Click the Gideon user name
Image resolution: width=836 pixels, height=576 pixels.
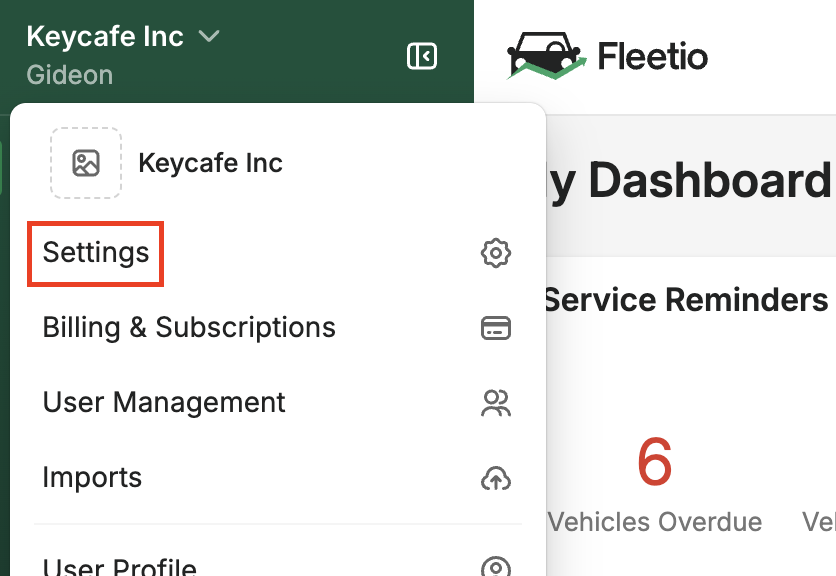tap(70, 75)
